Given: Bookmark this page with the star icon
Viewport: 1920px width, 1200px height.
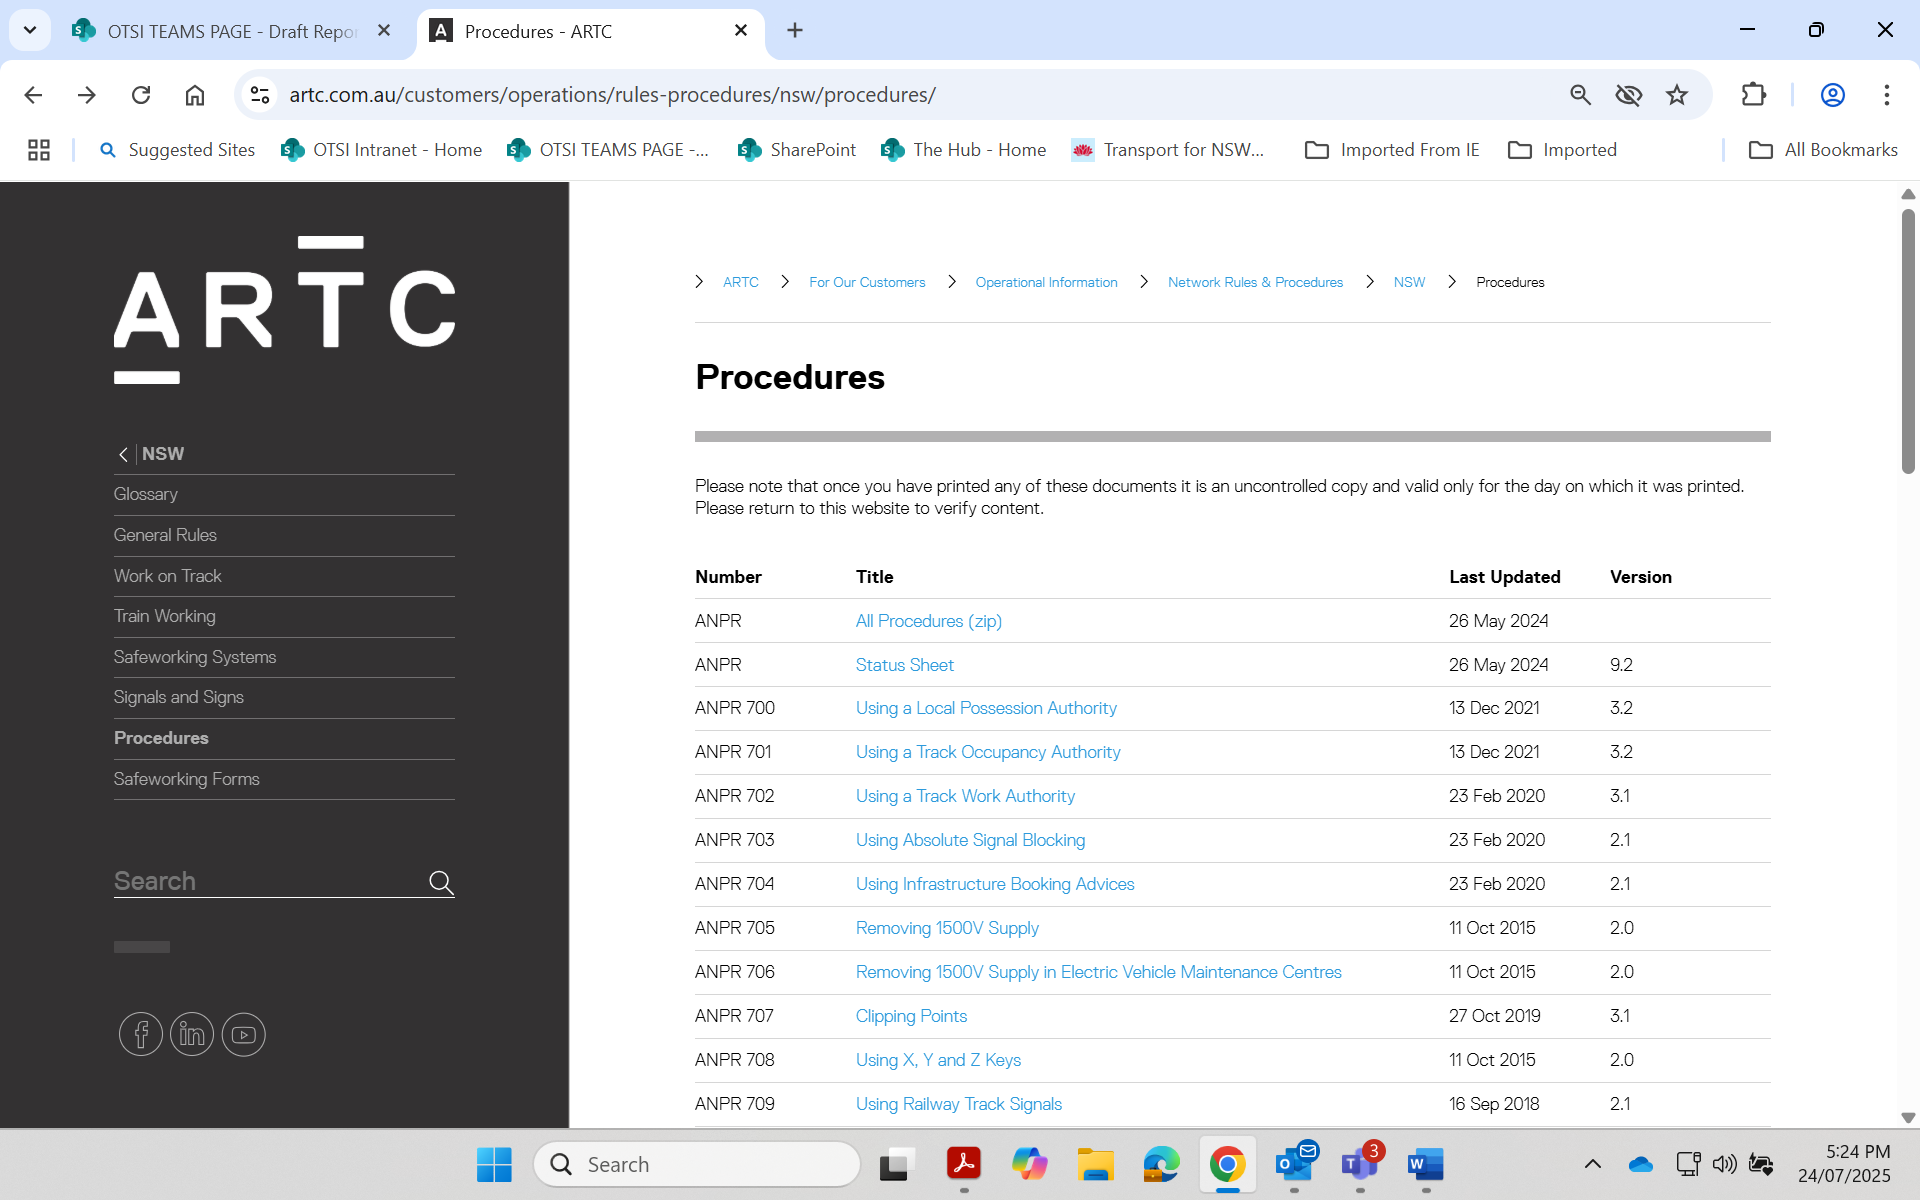Looking at the screenshot, I should [x=1677, y=95].
